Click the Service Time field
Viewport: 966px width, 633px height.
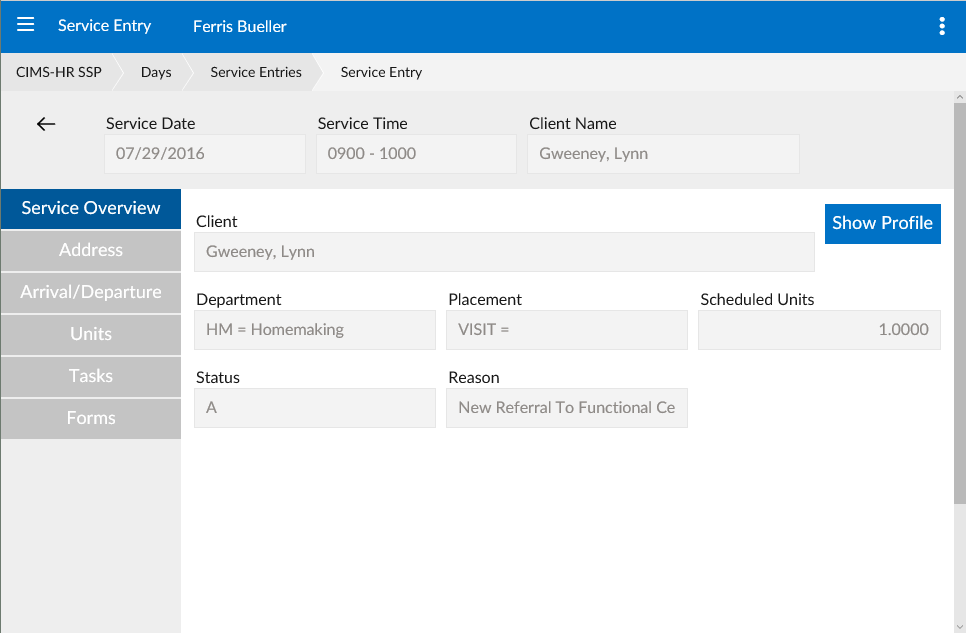tap(416, 153)
